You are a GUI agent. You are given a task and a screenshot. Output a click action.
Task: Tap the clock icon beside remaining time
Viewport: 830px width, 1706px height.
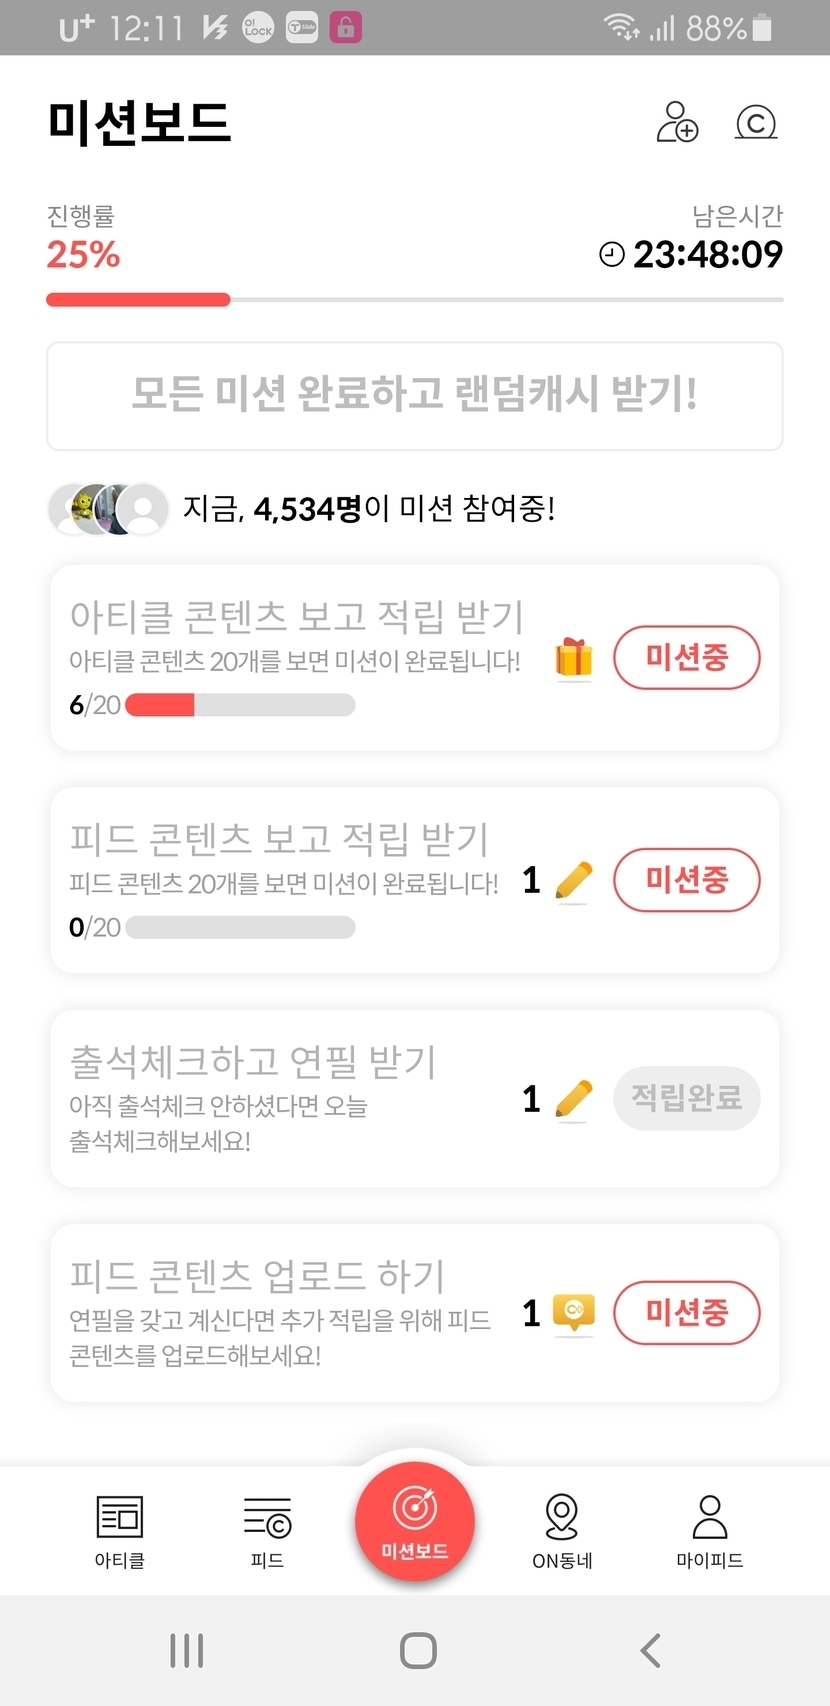611,255
